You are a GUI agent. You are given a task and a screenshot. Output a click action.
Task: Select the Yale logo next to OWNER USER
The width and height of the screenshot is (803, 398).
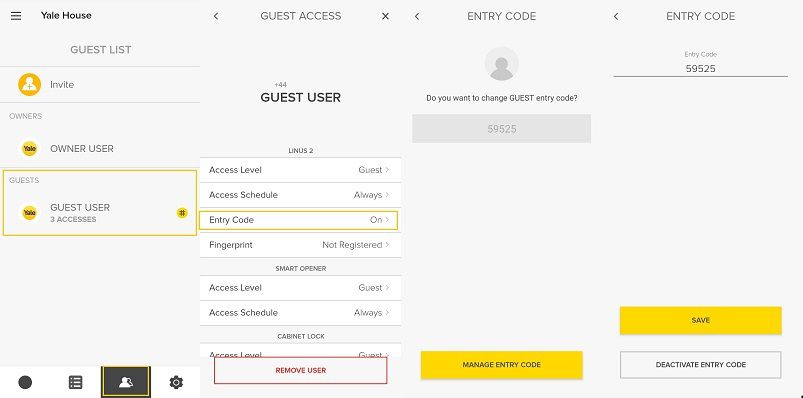tap(30, 149)
